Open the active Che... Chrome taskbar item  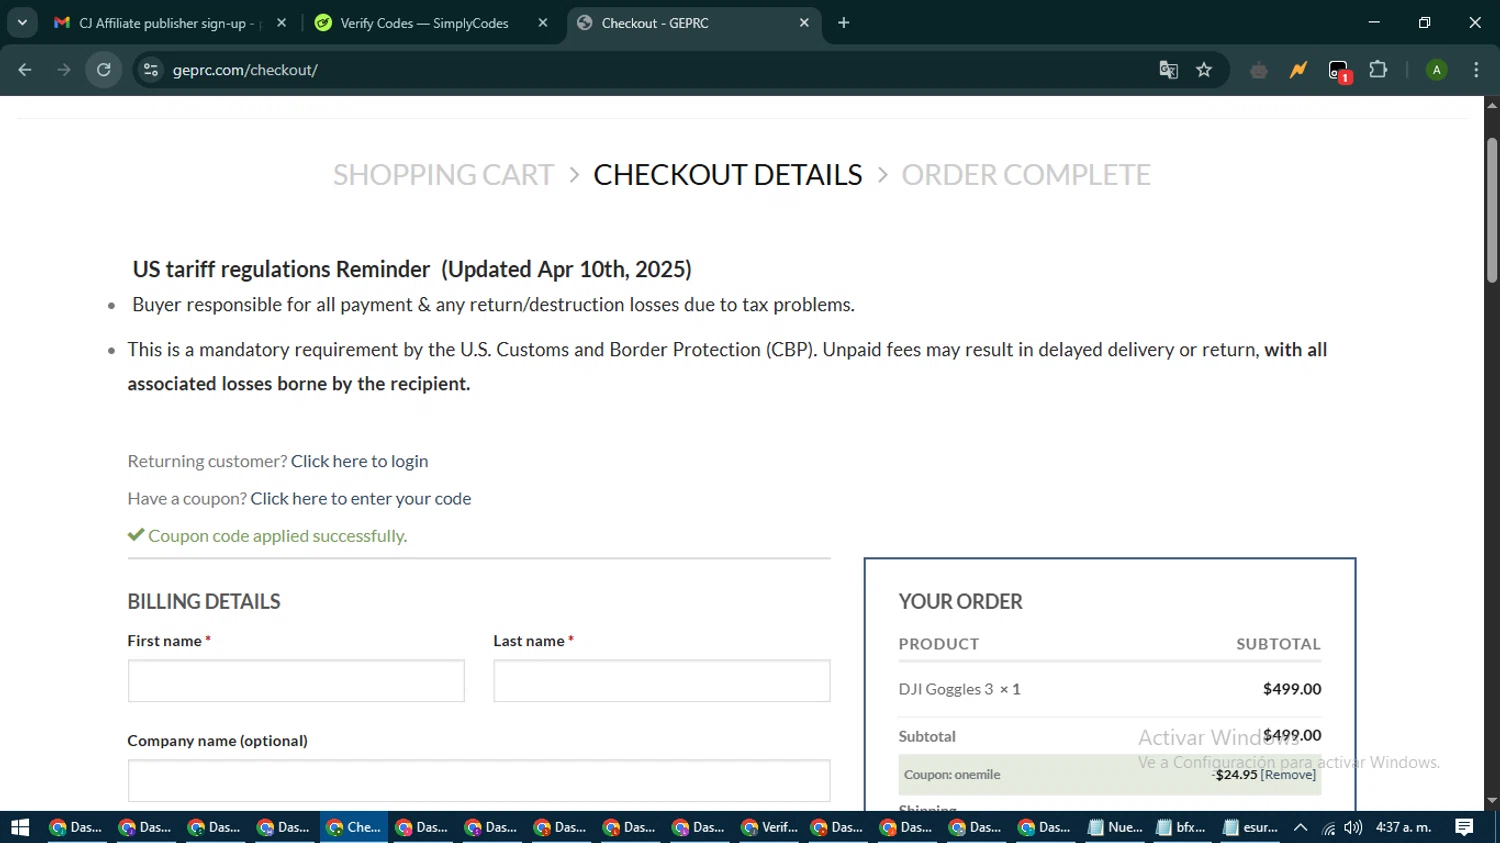354,827
